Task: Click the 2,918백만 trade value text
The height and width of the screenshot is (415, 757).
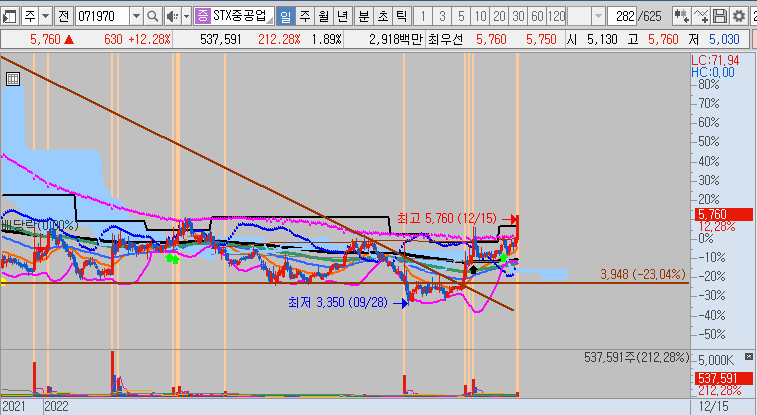Action: pyautogui.click(x=395, y=39)
